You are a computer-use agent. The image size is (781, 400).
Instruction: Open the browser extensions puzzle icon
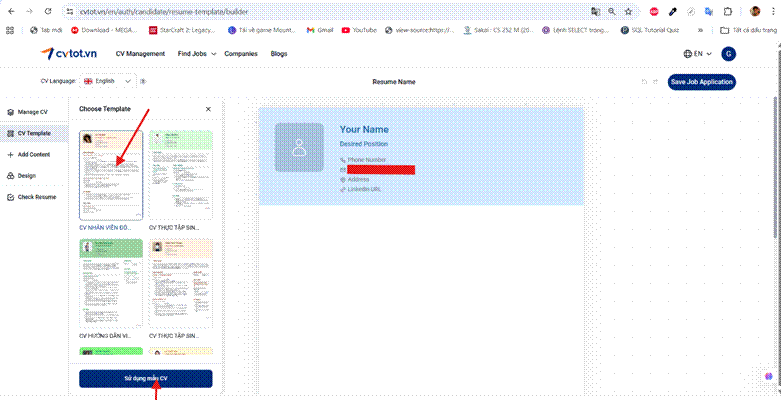(727, 11)
